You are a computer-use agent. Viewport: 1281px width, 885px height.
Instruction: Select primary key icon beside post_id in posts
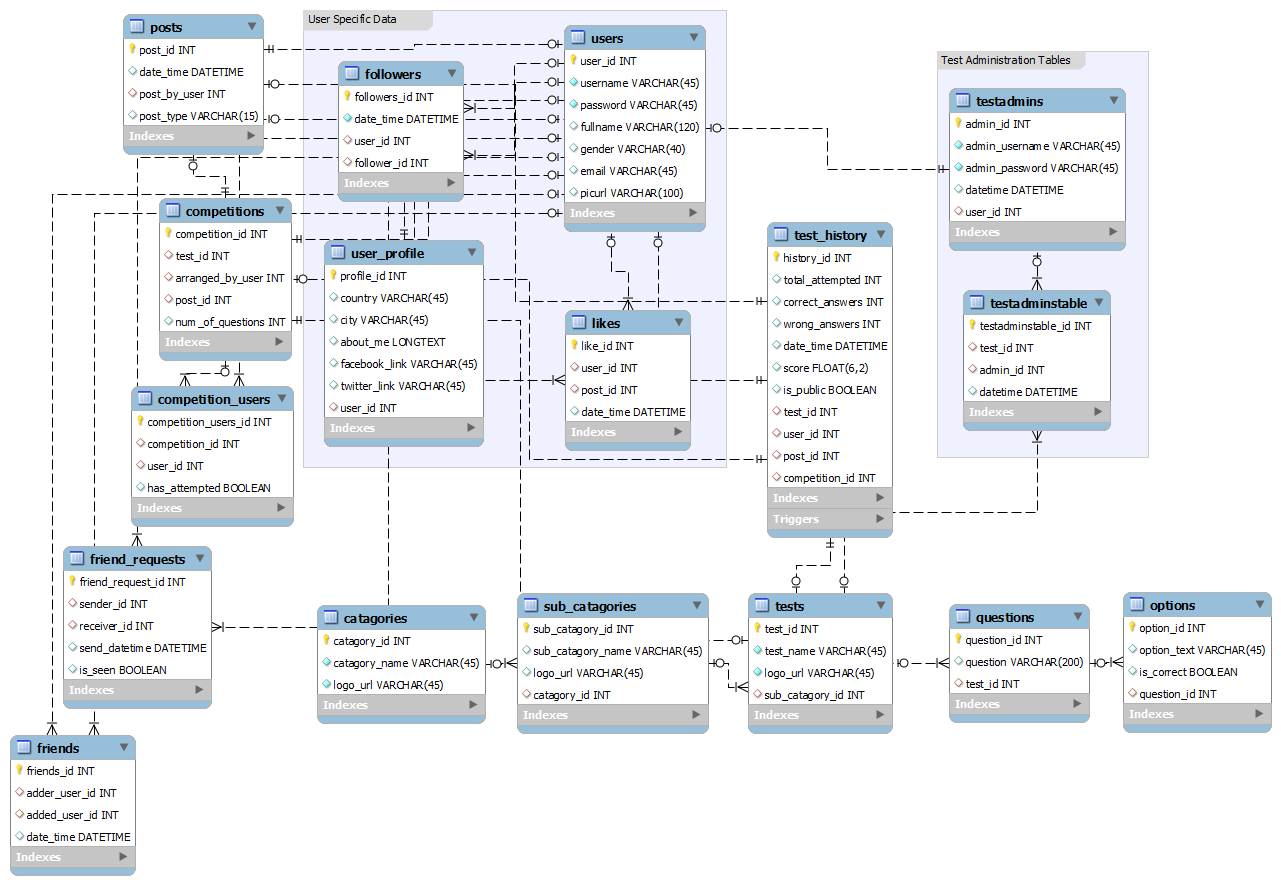tap(131, 49)
